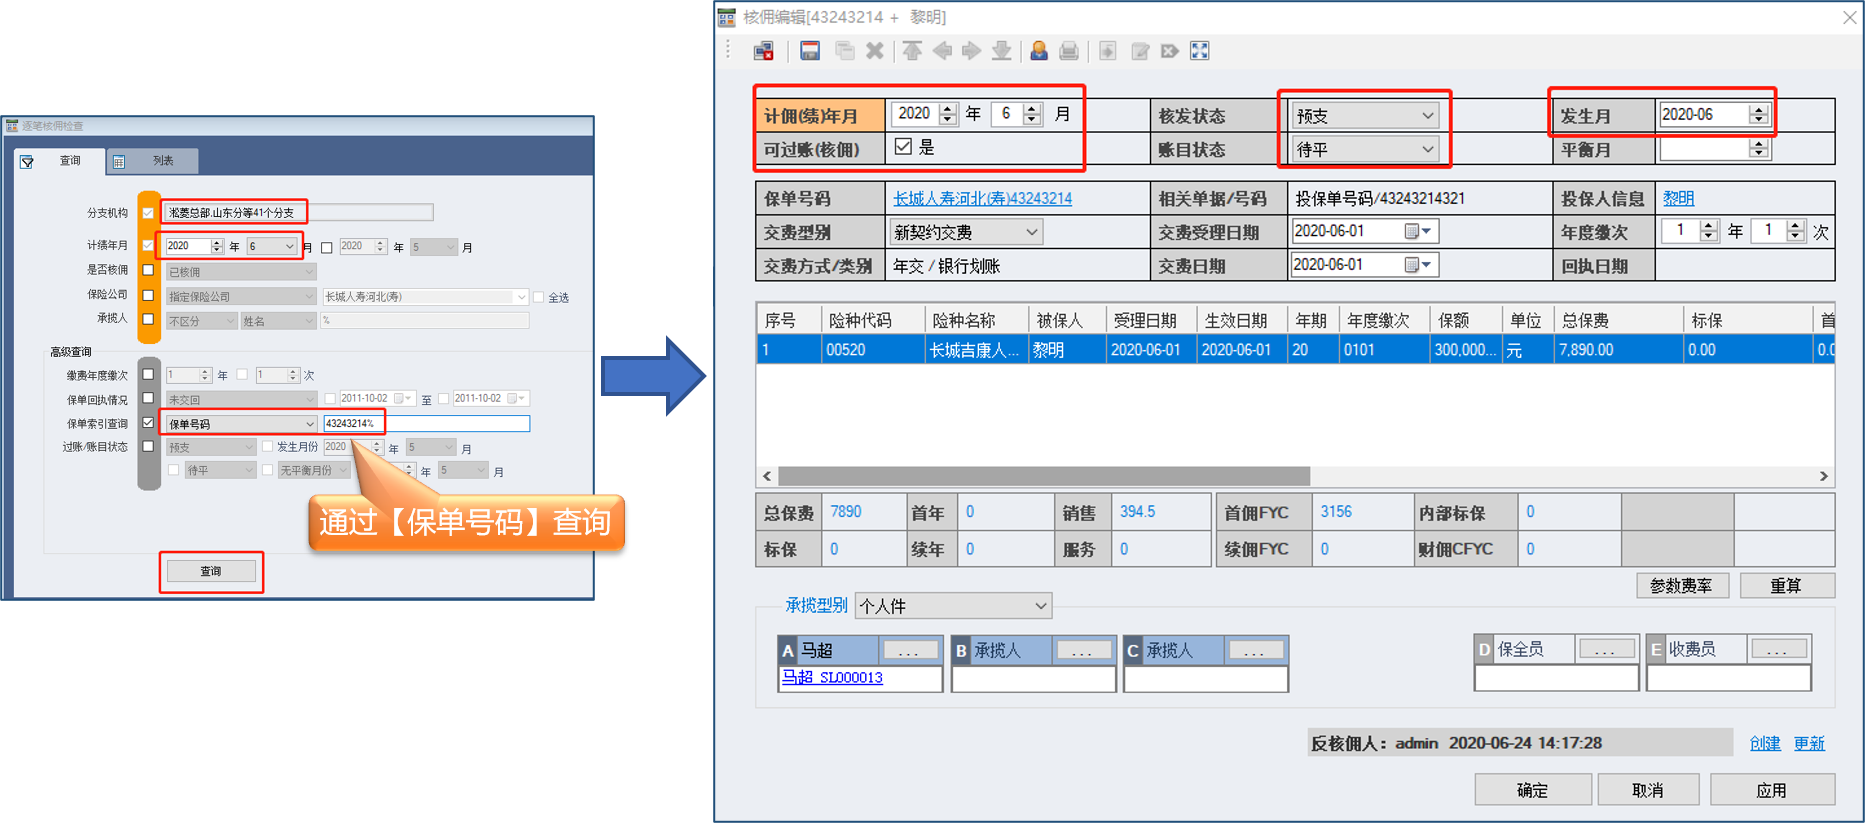Click the fullscreen expand toolbar icon
The image size is (1865, 823).
pyautogui.click(x=1200, y=51)
